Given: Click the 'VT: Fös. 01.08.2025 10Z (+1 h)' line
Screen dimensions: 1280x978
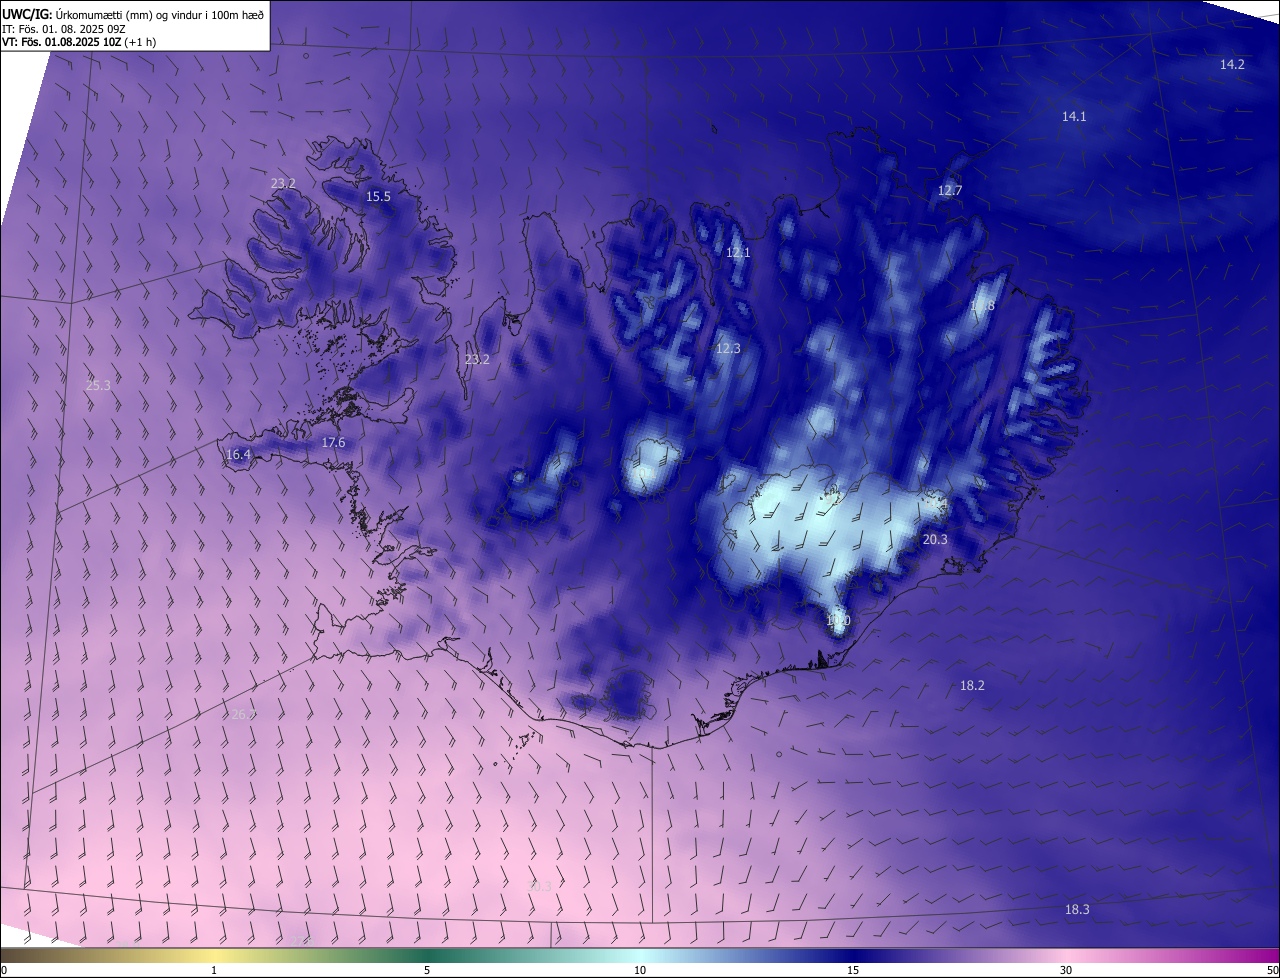Looking at the screenshot, I should (79, 42).
